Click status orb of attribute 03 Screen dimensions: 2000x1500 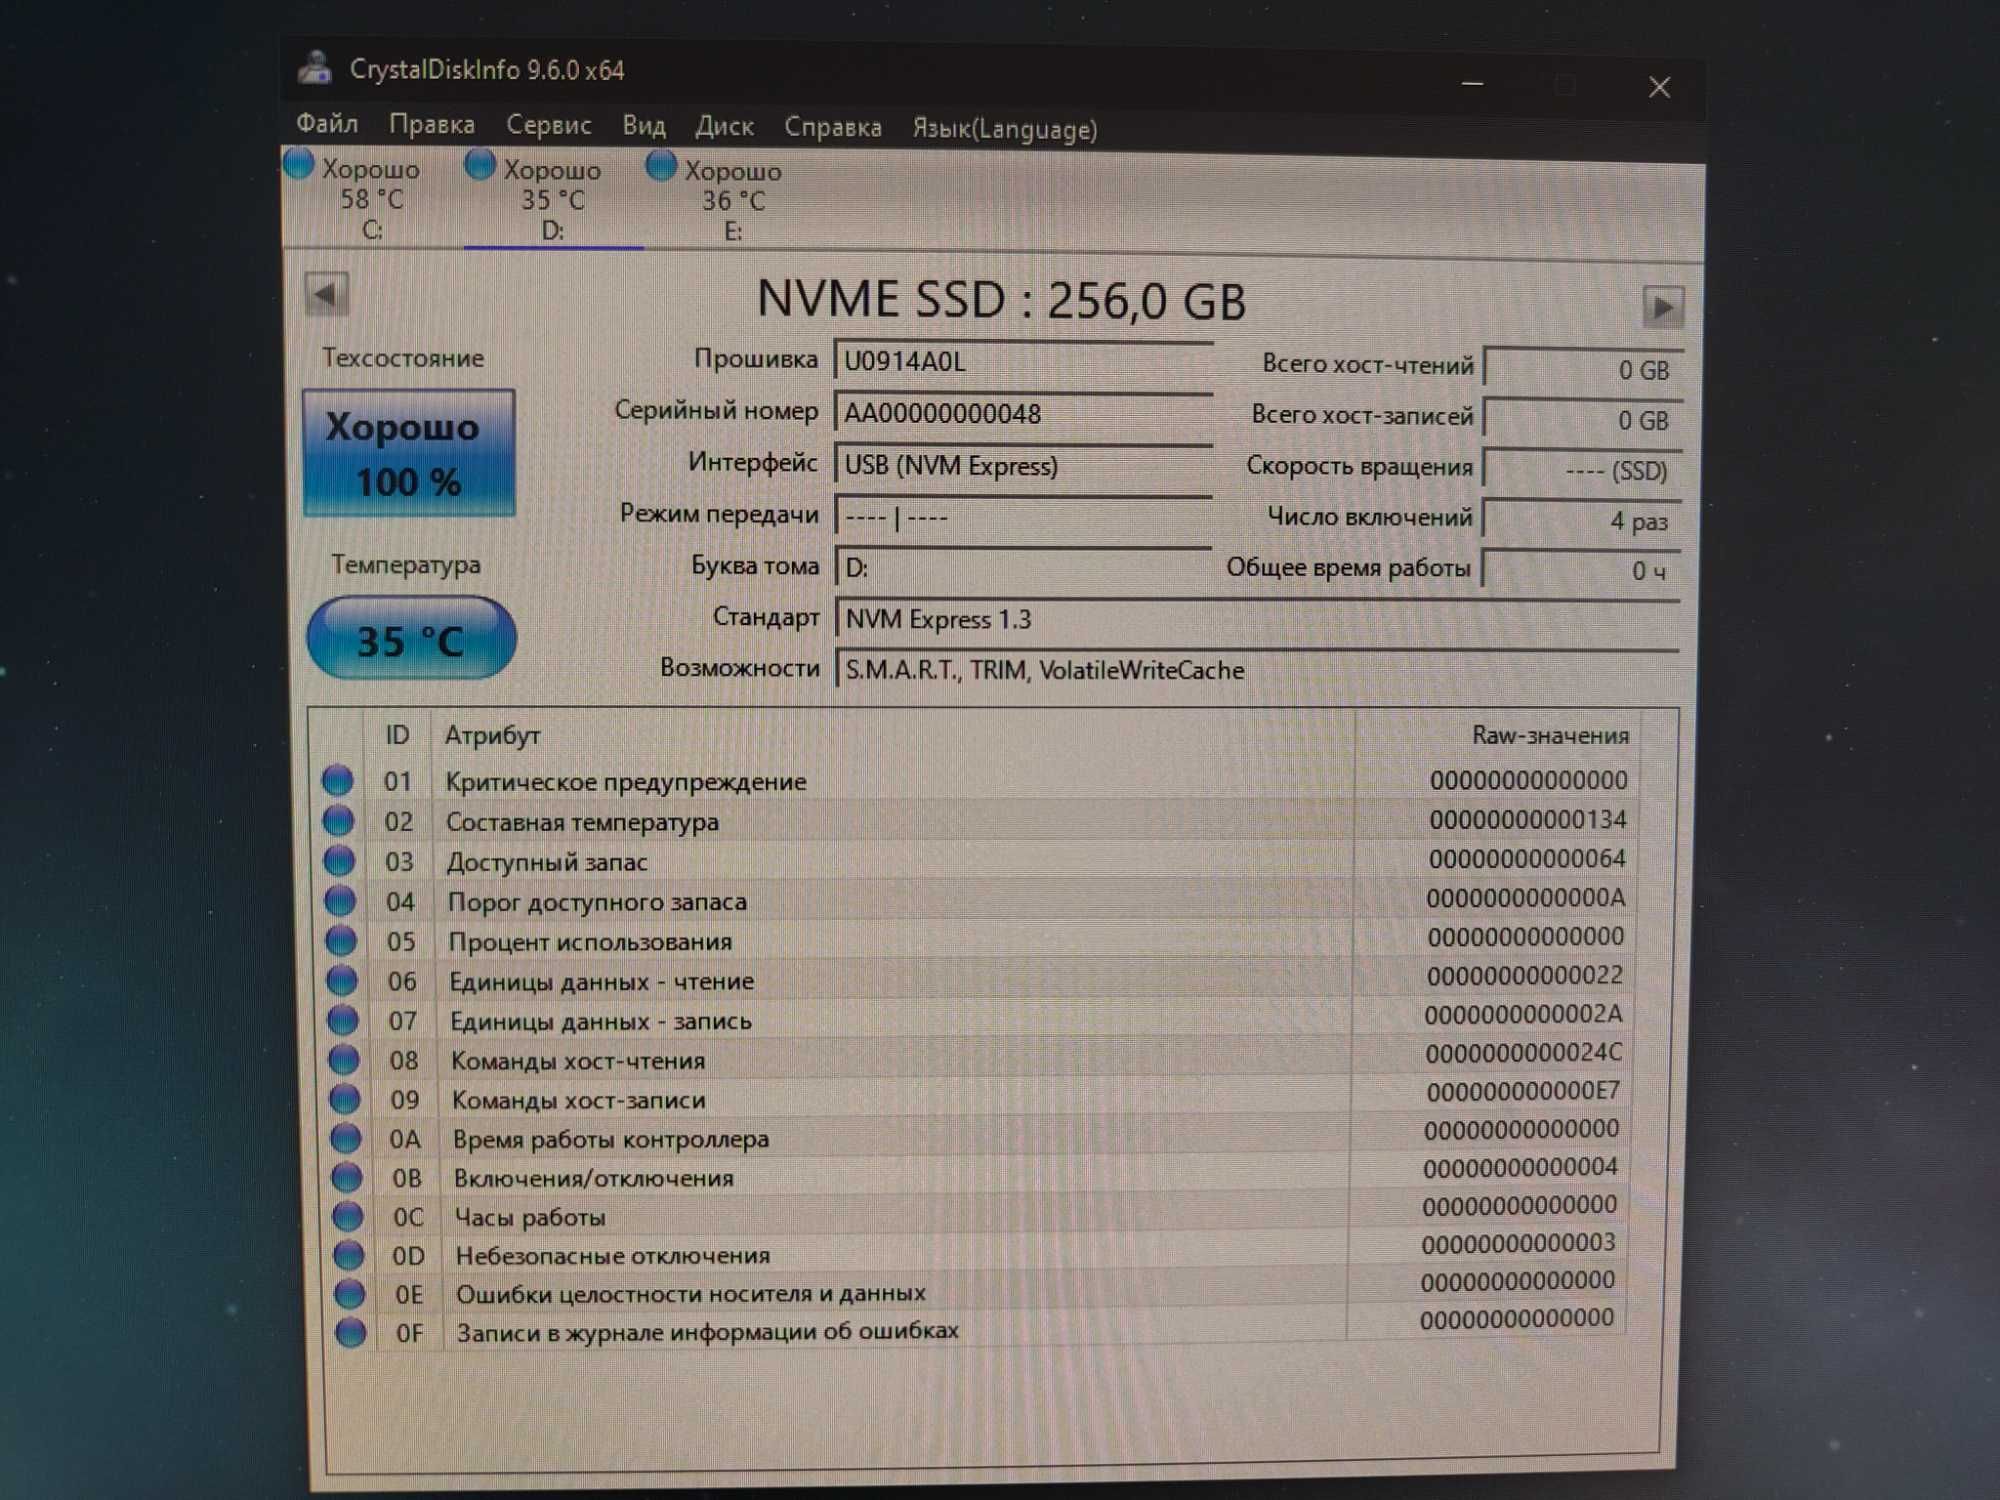pos(339,860)
